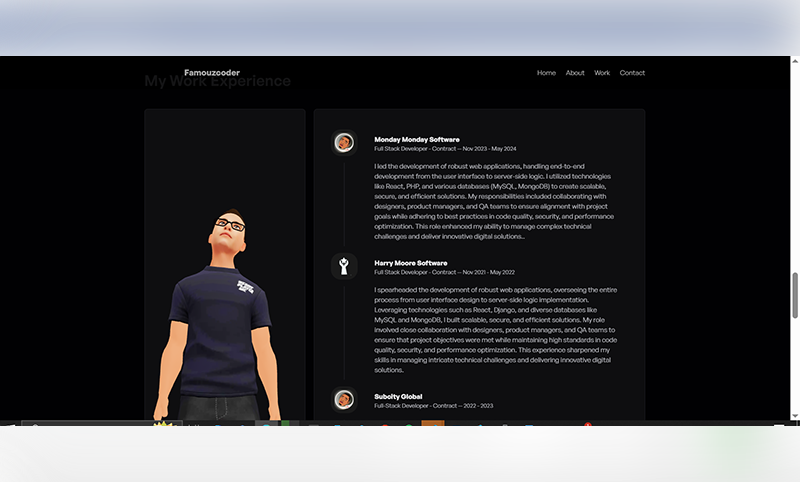Click the Monday Monday Software title
Image resolution: width=800 pixels, height=482 pixels.
417,139
